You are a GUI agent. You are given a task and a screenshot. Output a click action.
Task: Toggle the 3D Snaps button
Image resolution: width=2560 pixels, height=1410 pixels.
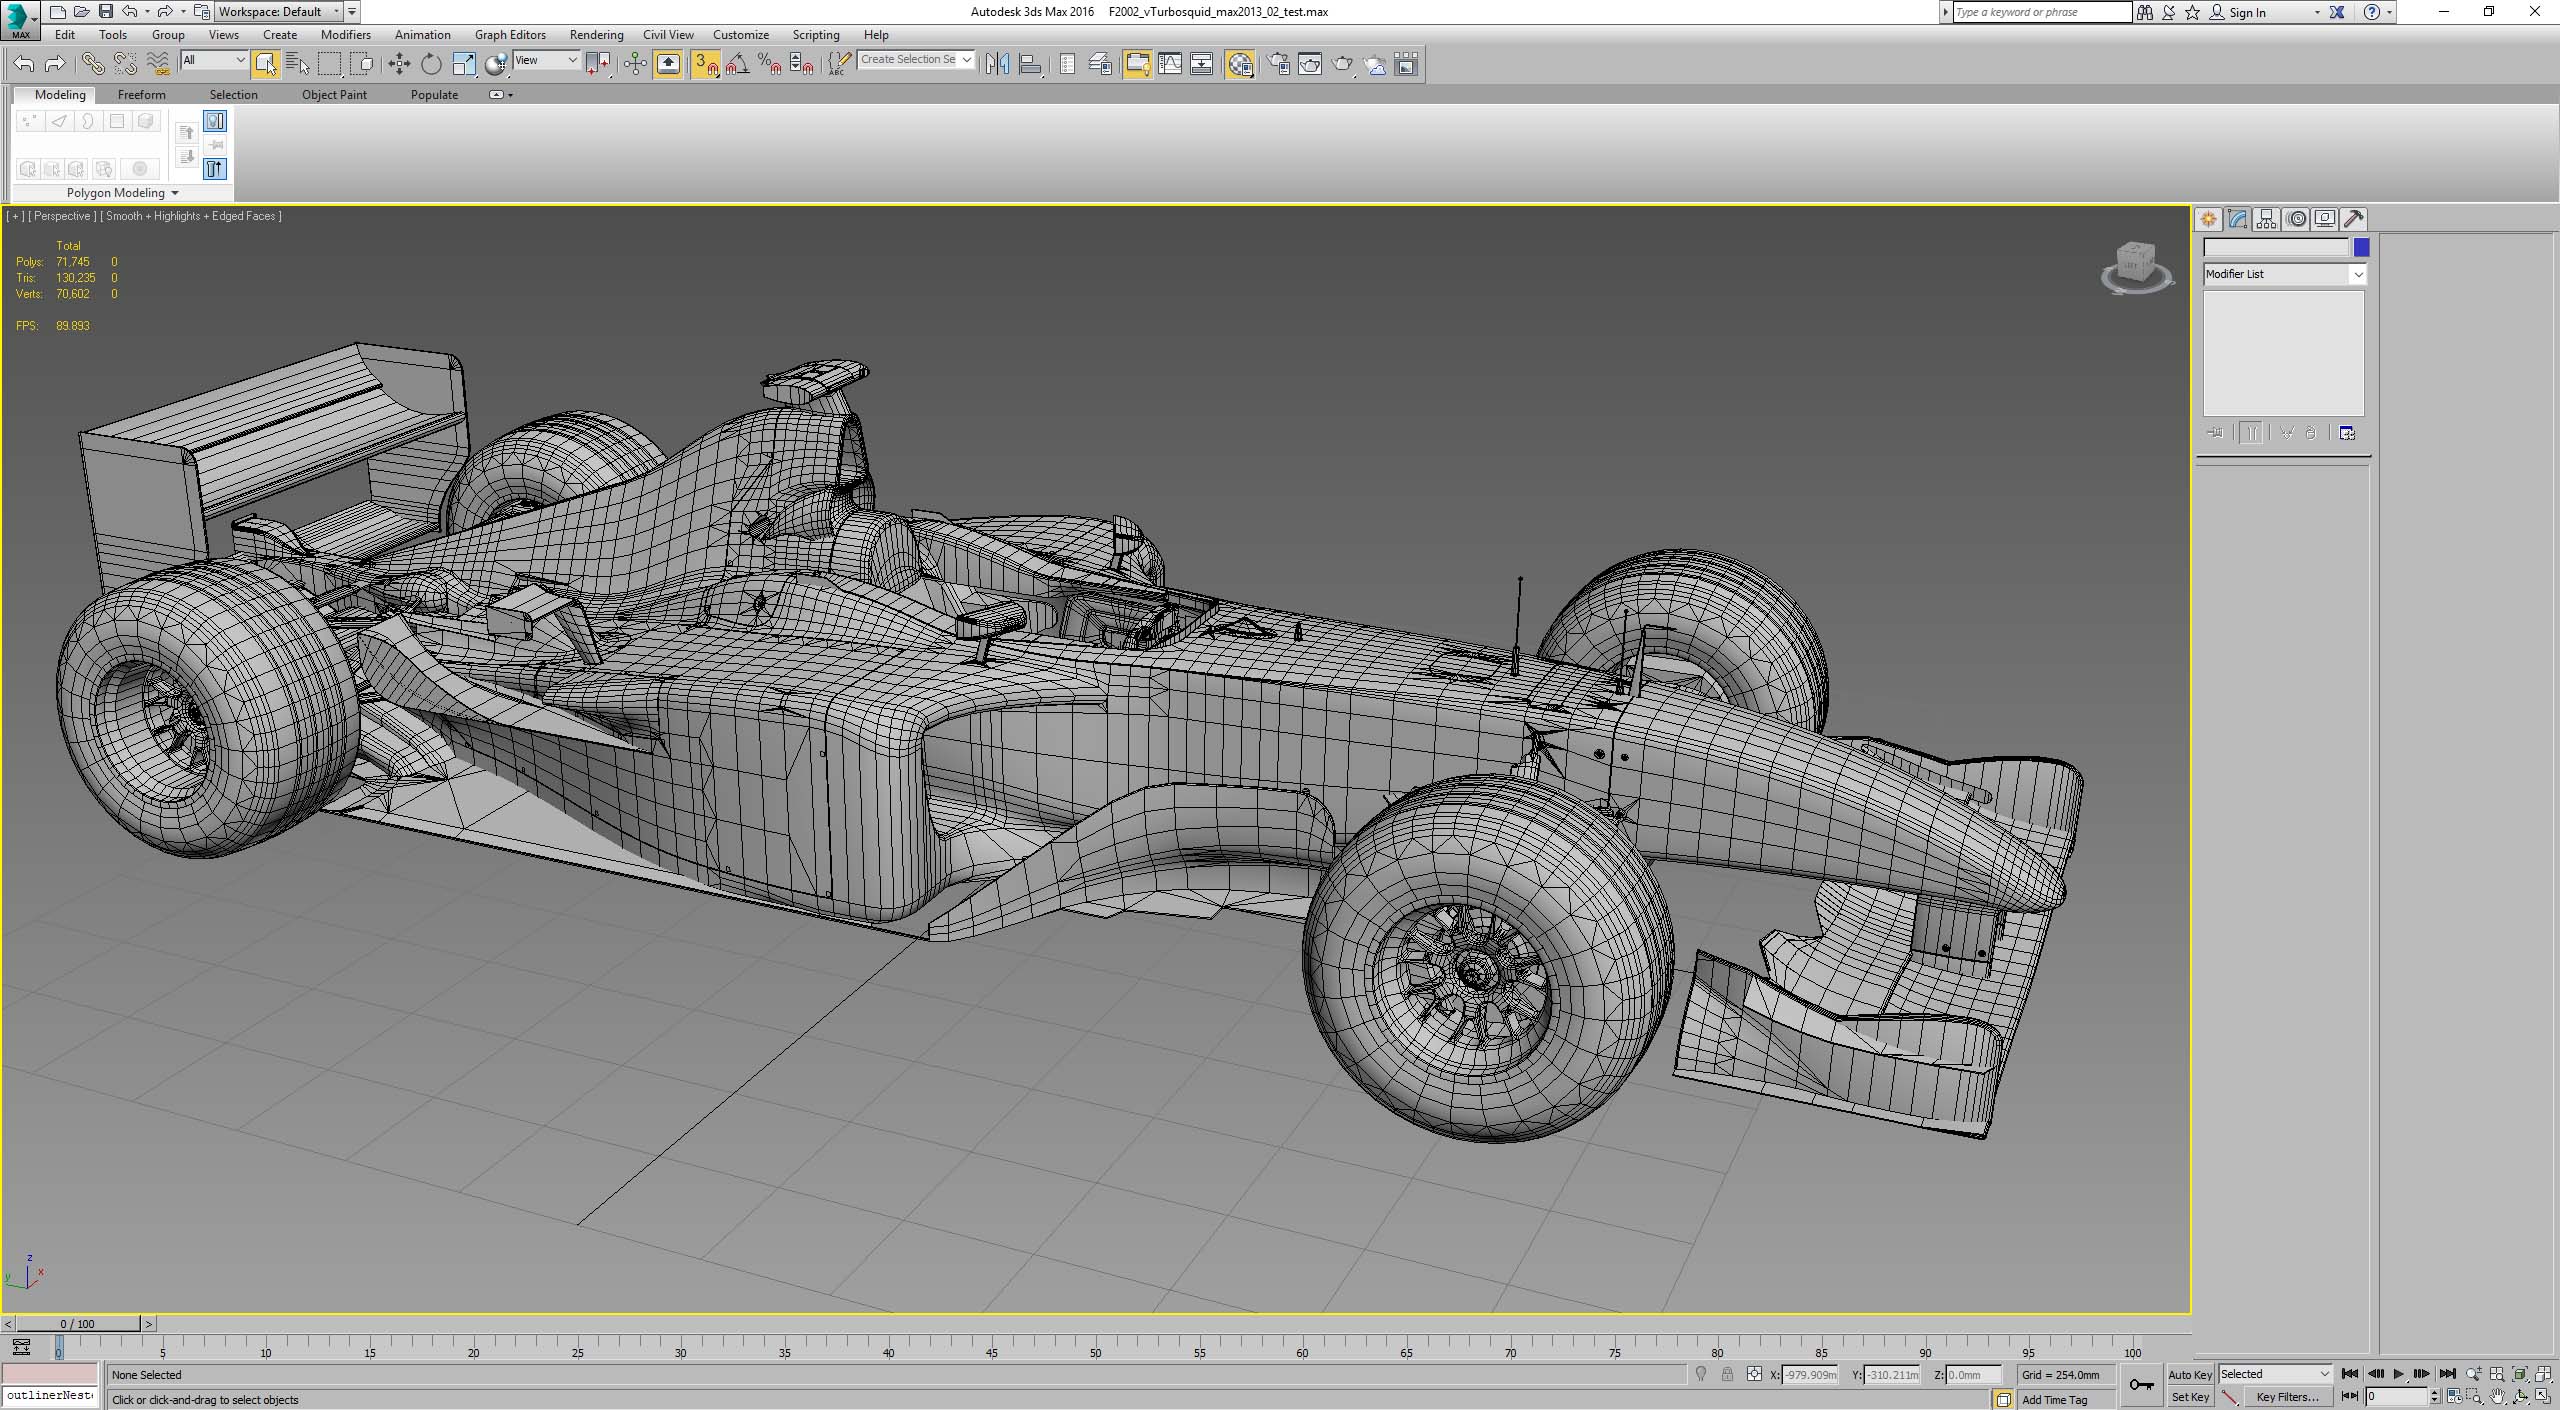(706, 64)
